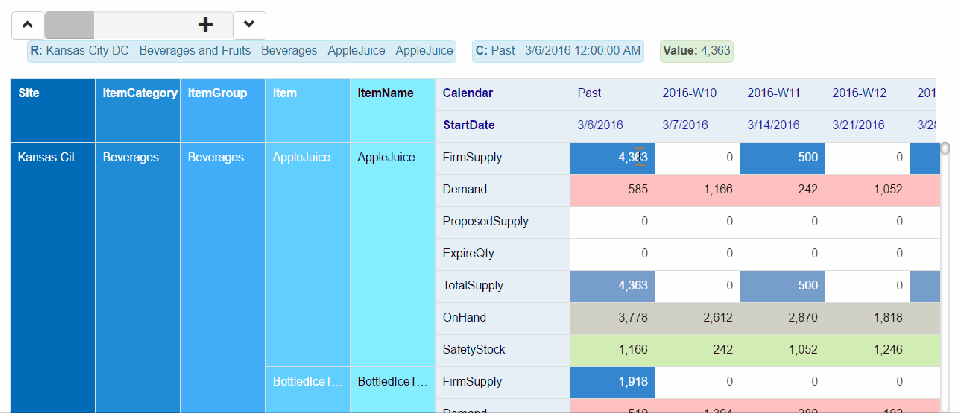Image resolution: width=960 pixels, height=413 pixels.
Task: Click the row path breadcrumb starting with R:
Action: (x=241, y=50)
